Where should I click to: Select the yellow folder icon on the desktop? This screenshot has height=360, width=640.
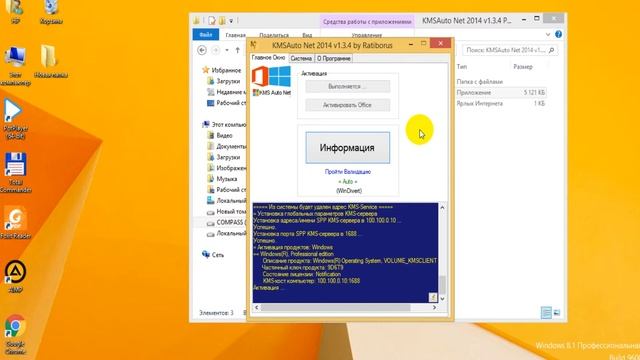pos(51,62)
